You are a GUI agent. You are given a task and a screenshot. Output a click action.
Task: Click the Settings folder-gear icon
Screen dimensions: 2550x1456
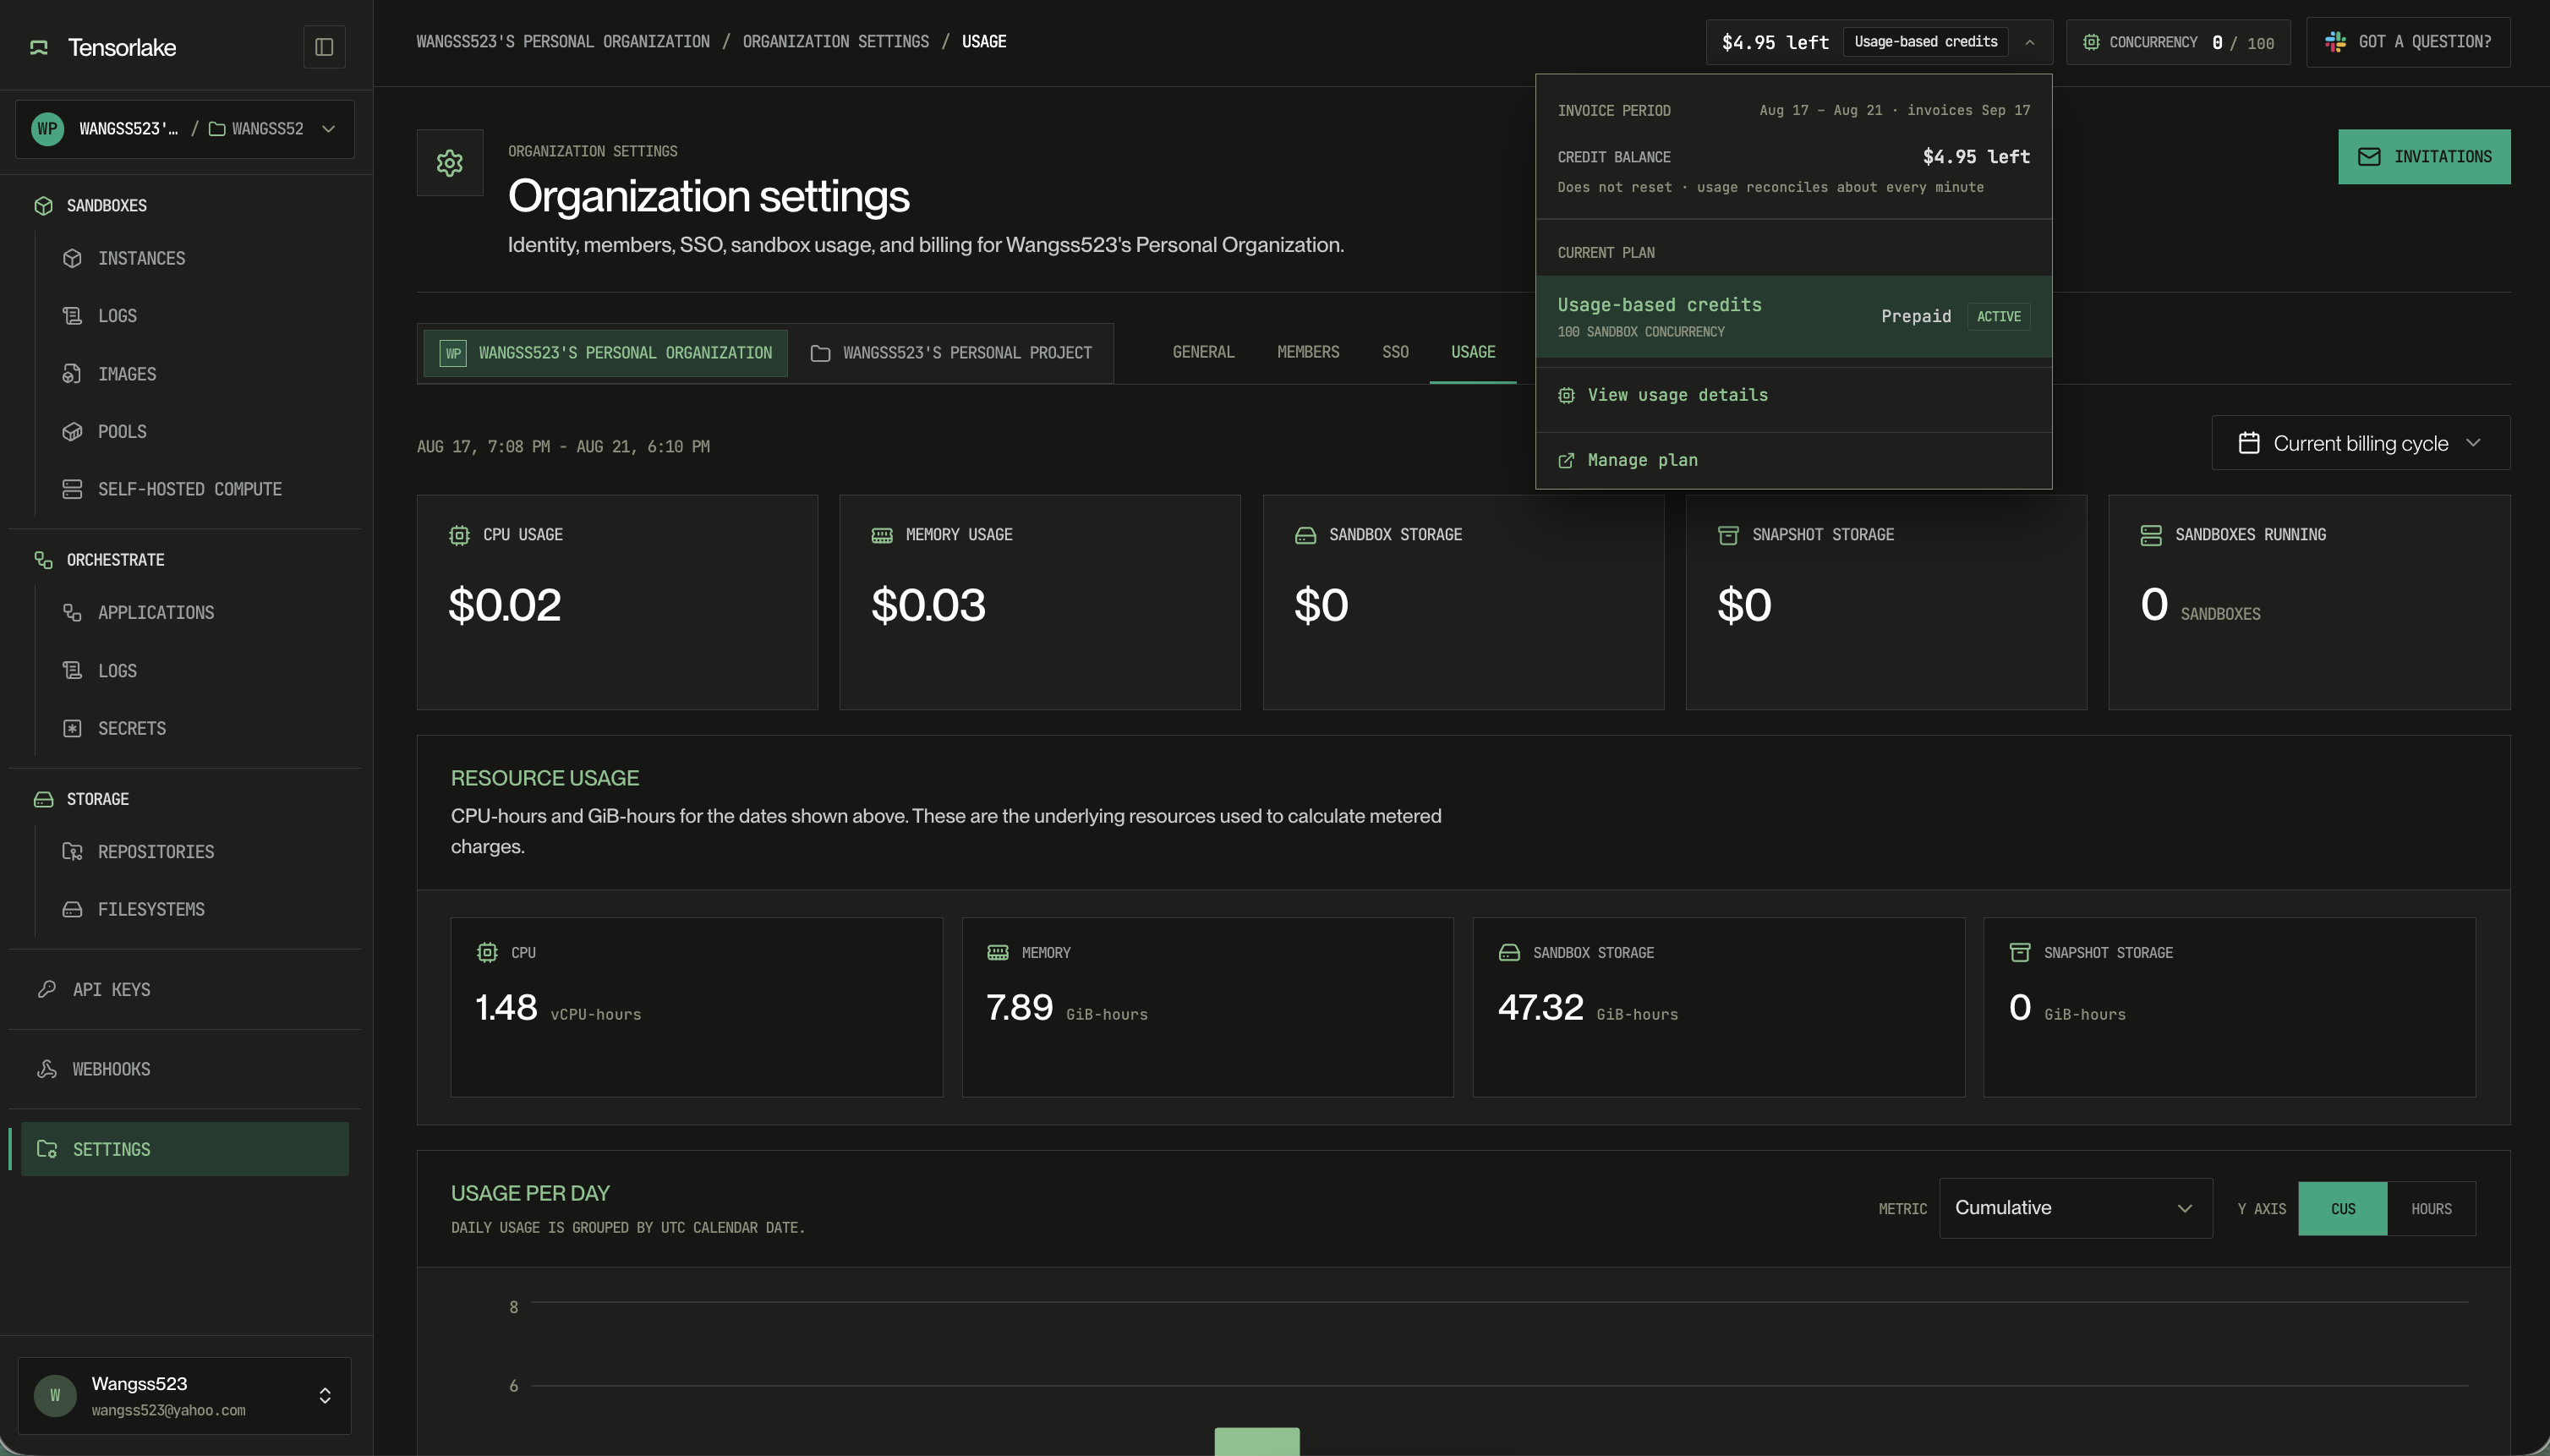(47, 1149)
